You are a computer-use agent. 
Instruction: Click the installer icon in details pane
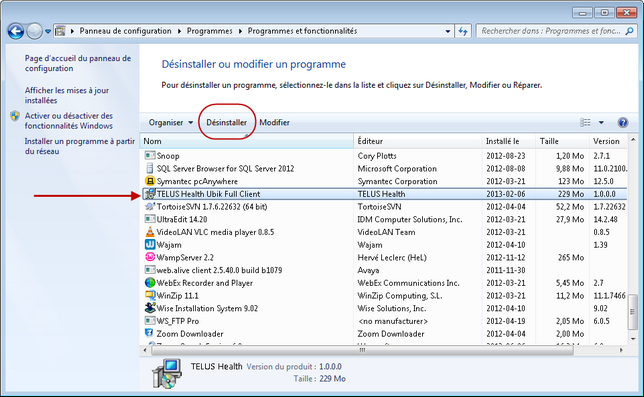pyautogui.click(x=167, y=373)
